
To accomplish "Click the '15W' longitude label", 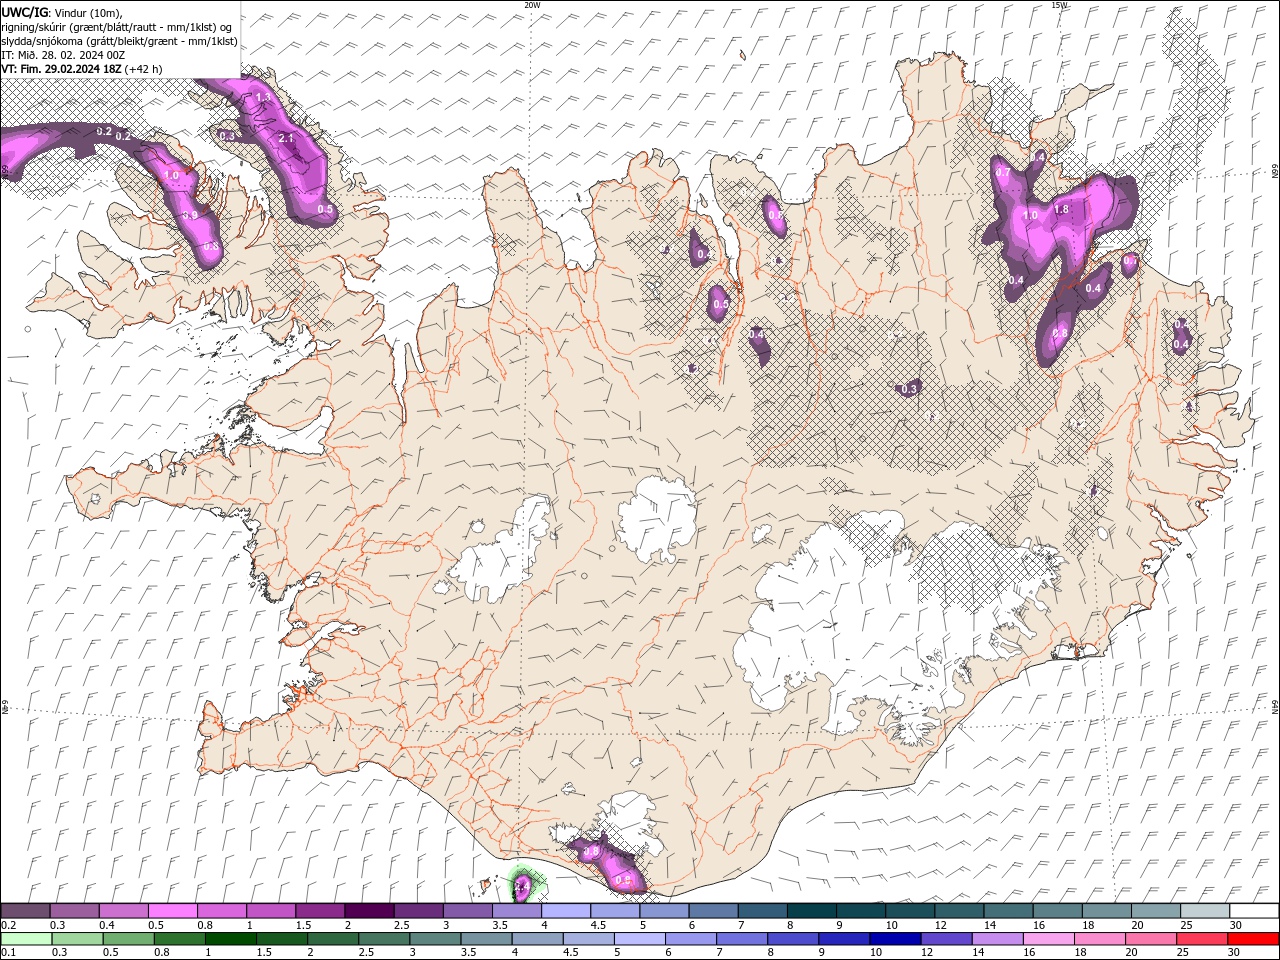I will (x=1059, y=5).
